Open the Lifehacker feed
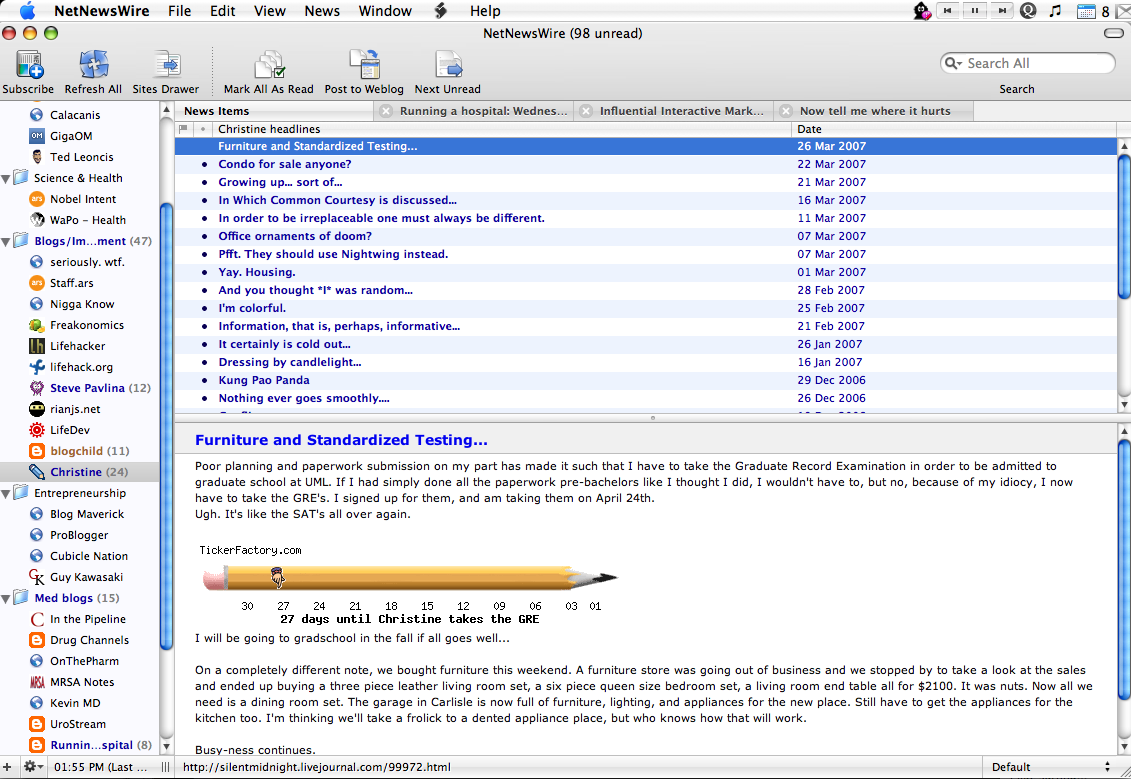Viewport: 1131px width, 779px height. 77,346
